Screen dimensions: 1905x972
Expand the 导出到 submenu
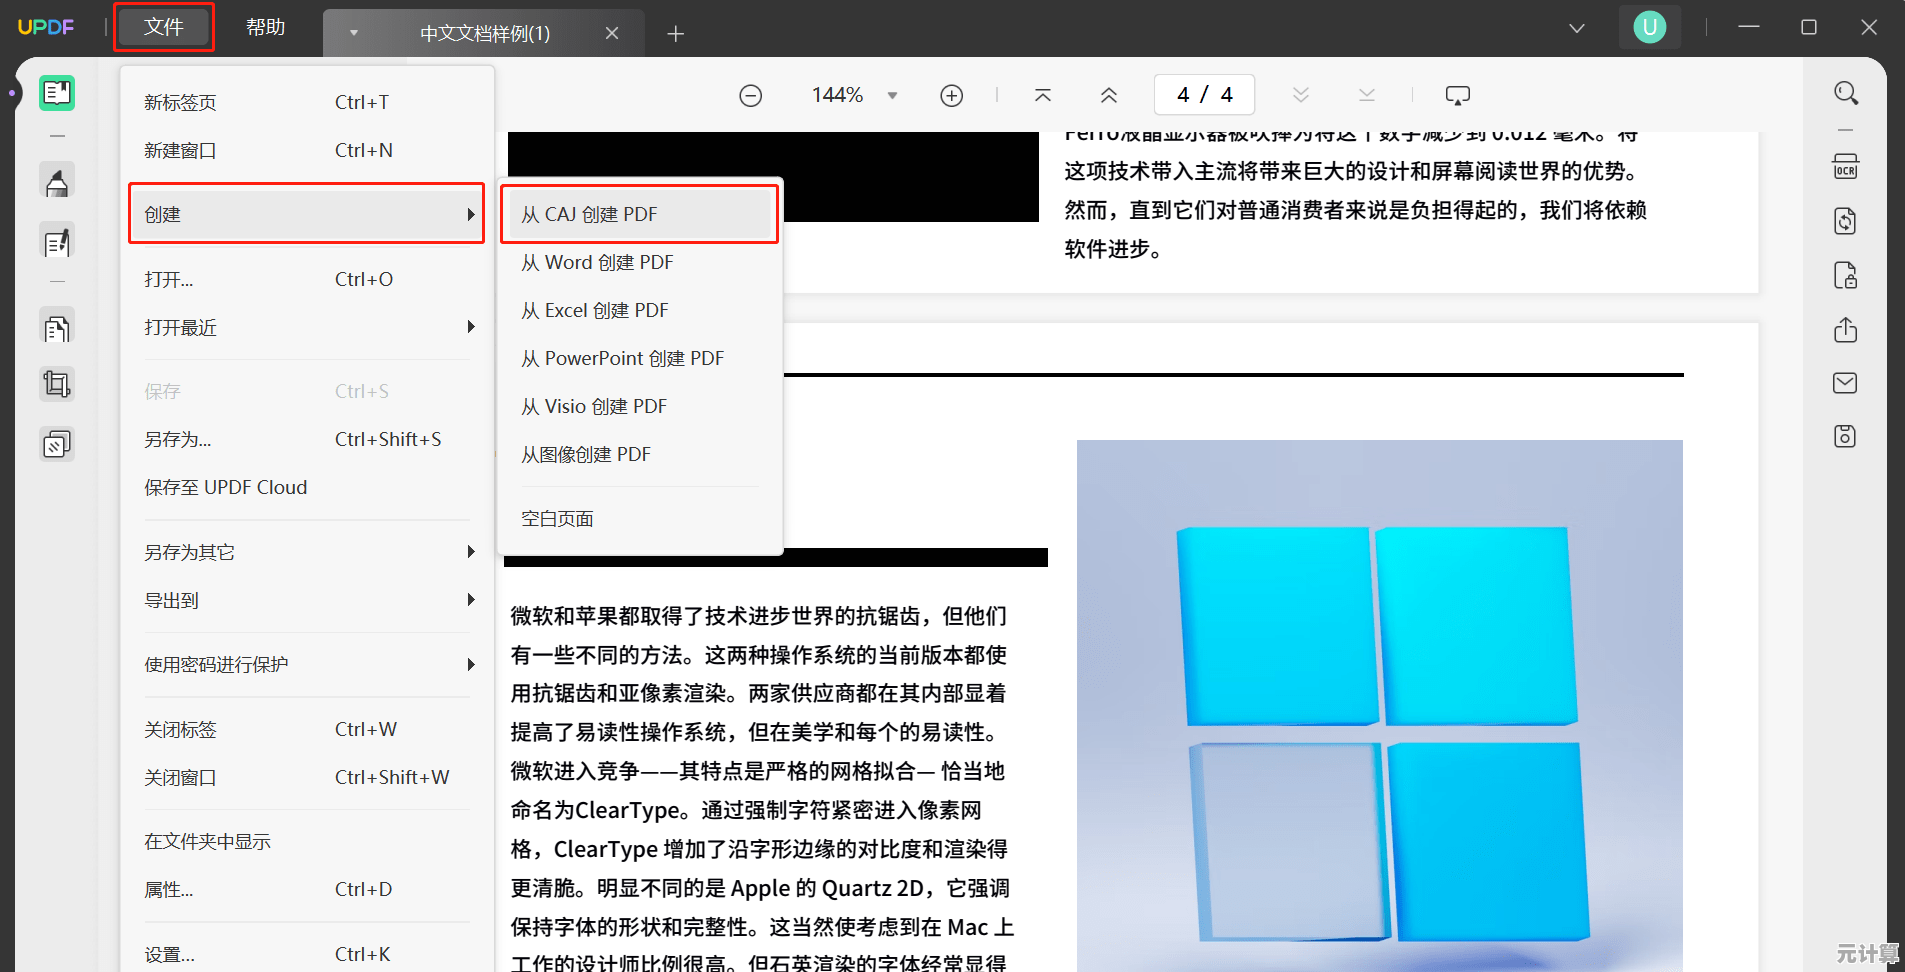click(469, 600)
